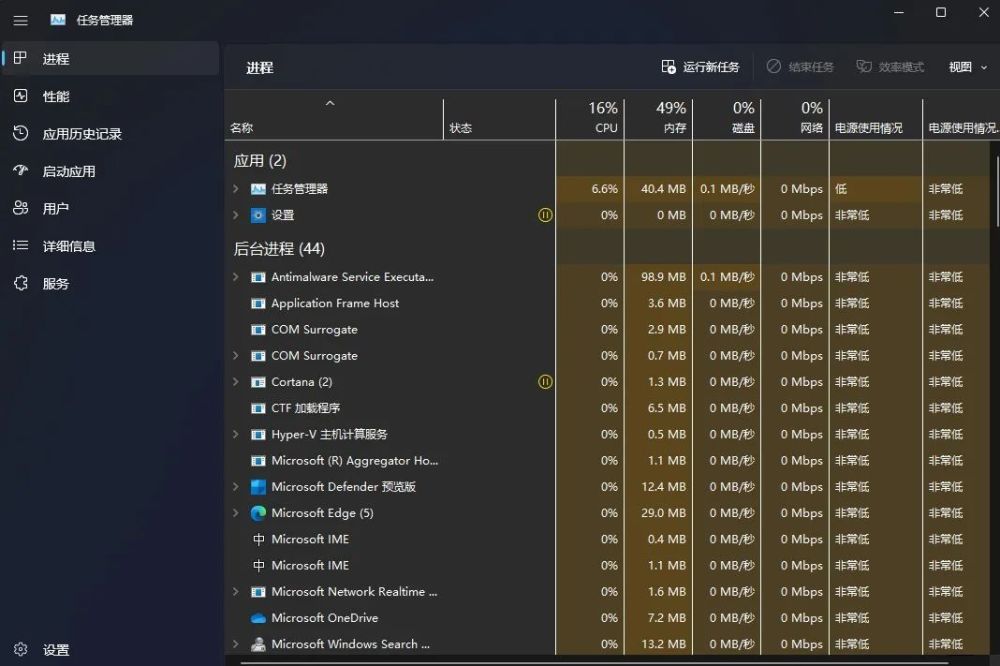
Task: Expand the 任务管理器 process group
Action: click(x=235, y=189)
